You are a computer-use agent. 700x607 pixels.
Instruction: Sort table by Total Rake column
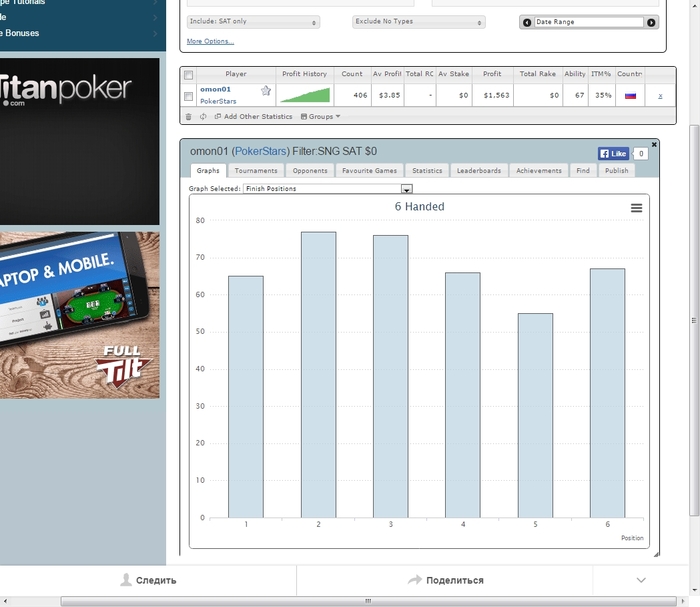538,74
